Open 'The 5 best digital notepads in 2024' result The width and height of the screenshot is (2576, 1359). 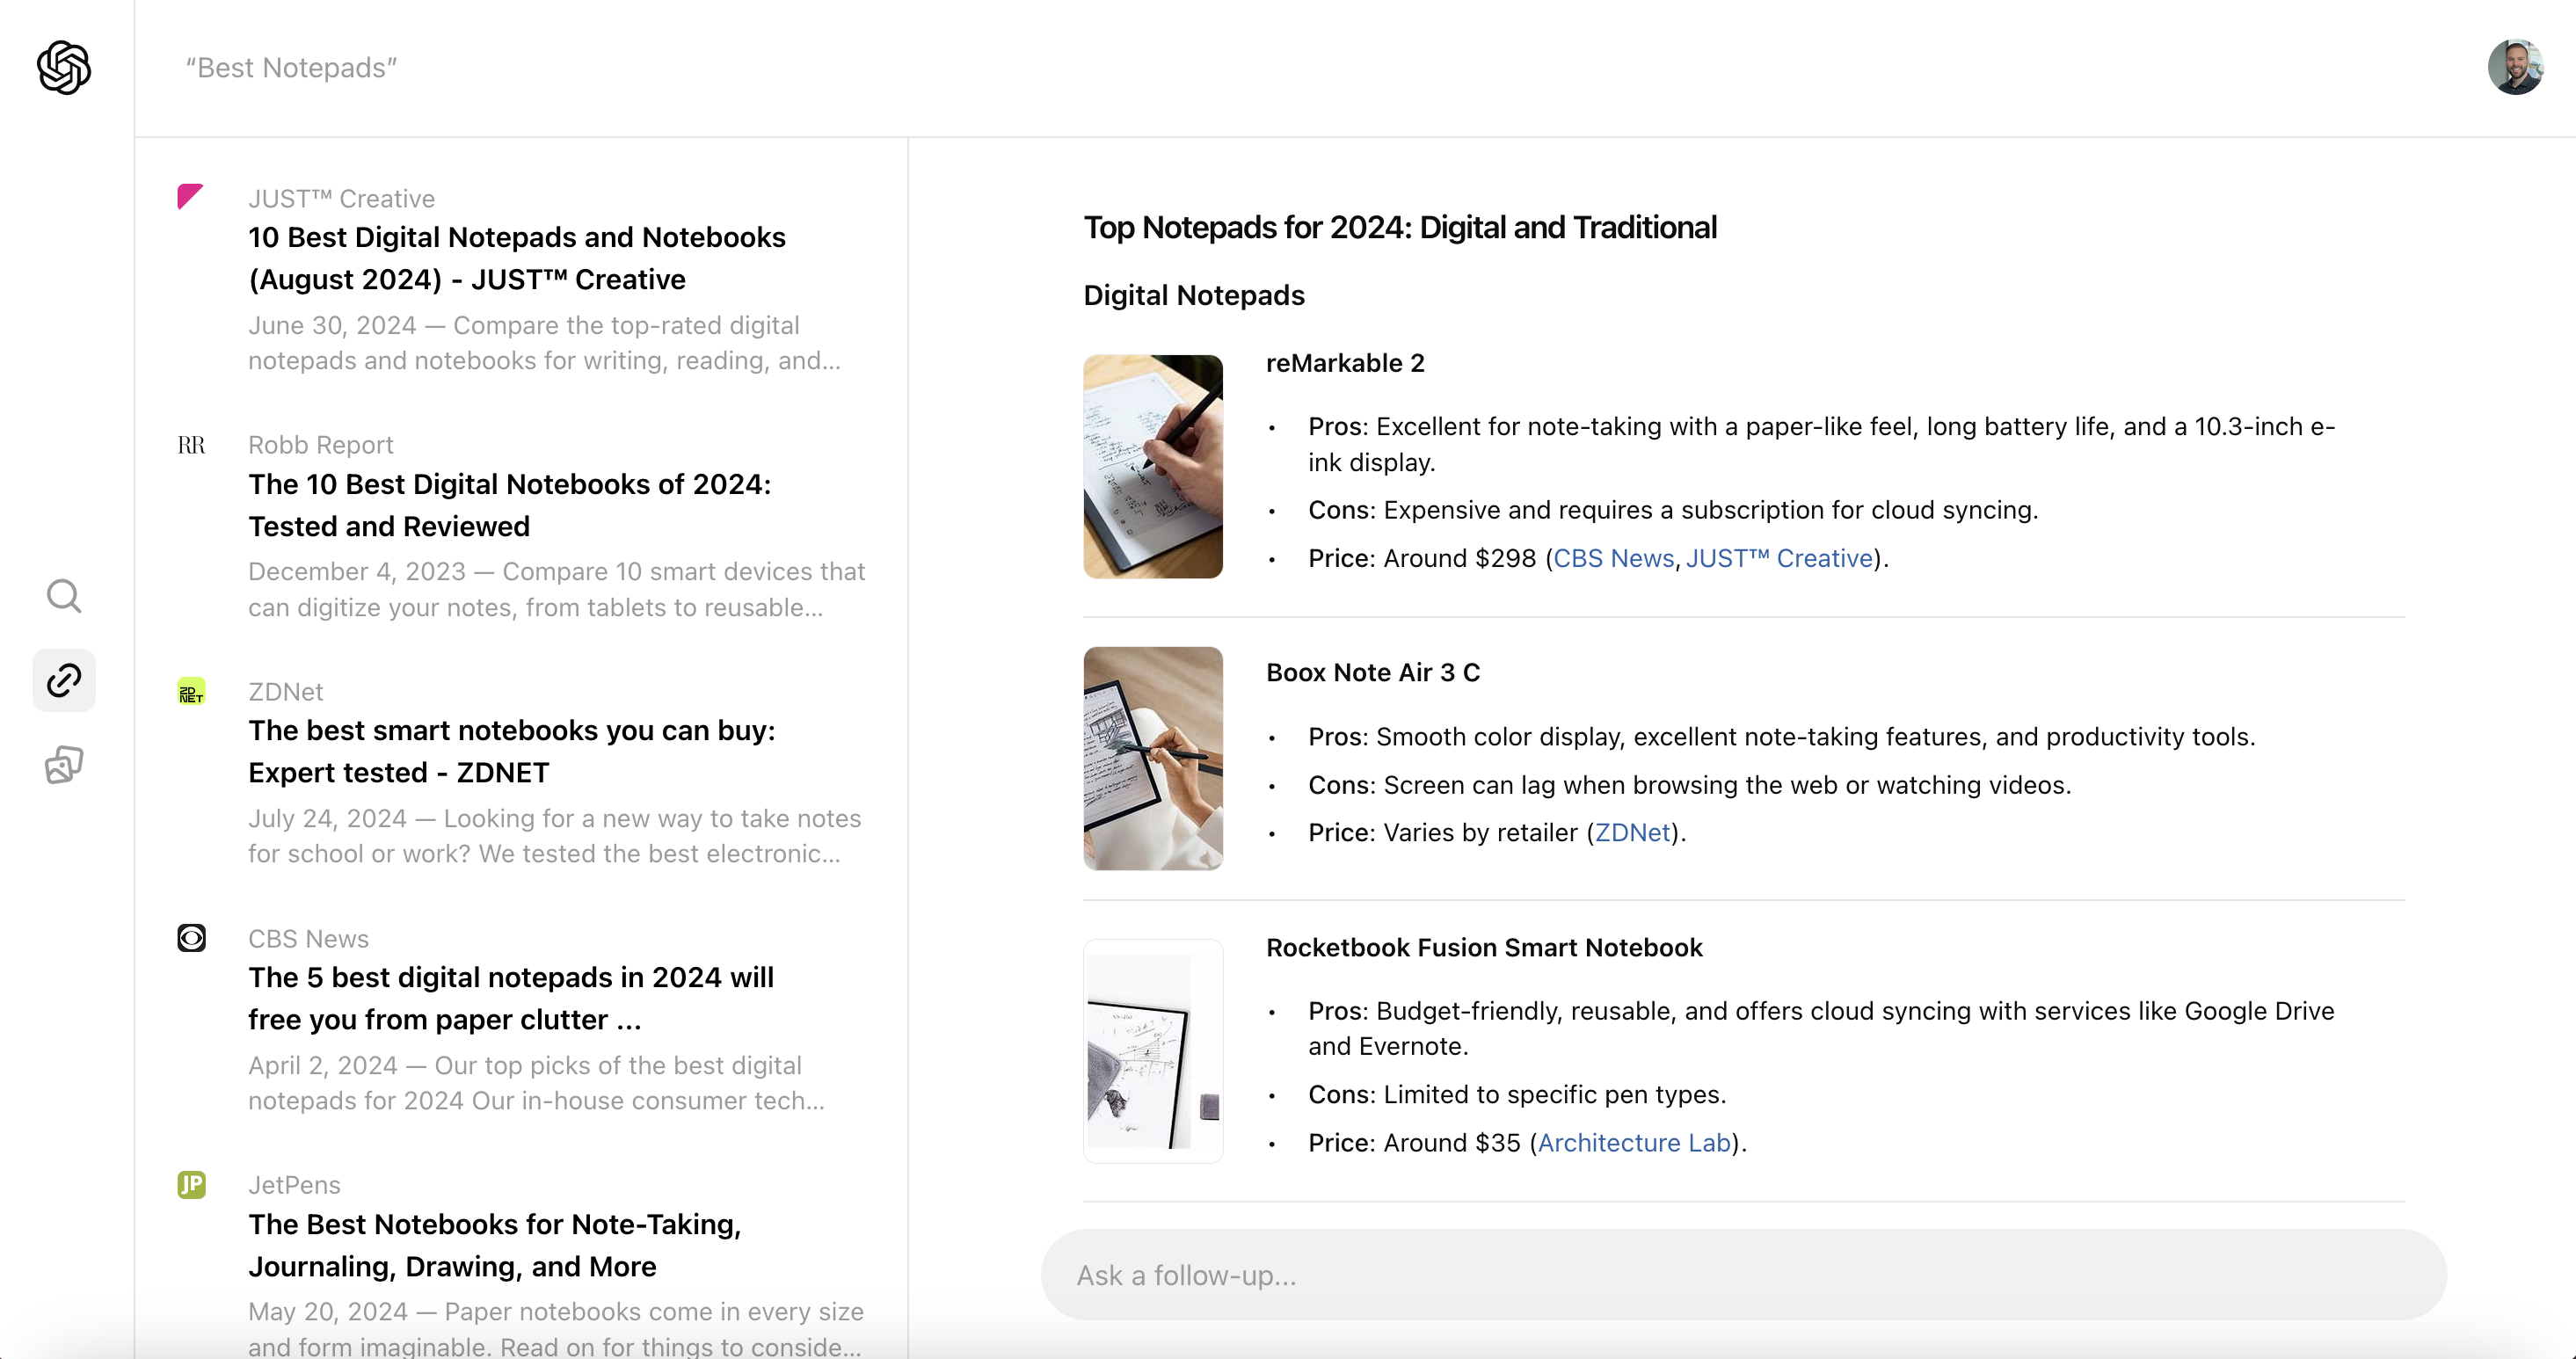click(x=511, y=998)
